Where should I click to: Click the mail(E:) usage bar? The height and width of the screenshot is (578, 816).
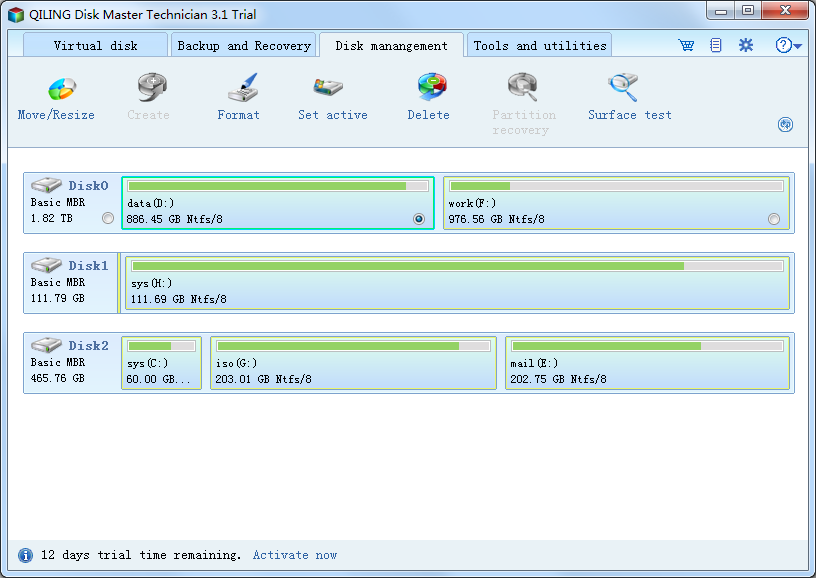(x=647, y=346)
